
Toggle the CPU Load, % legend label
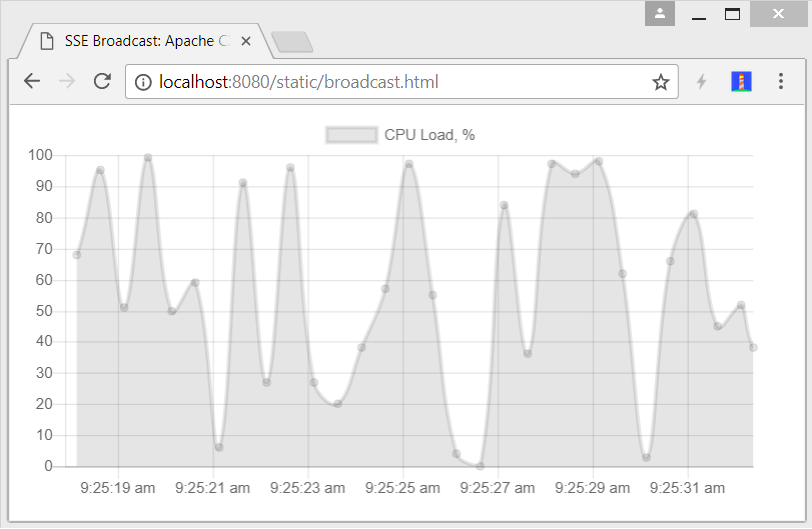pyautogui.click(x=429, y=135)
